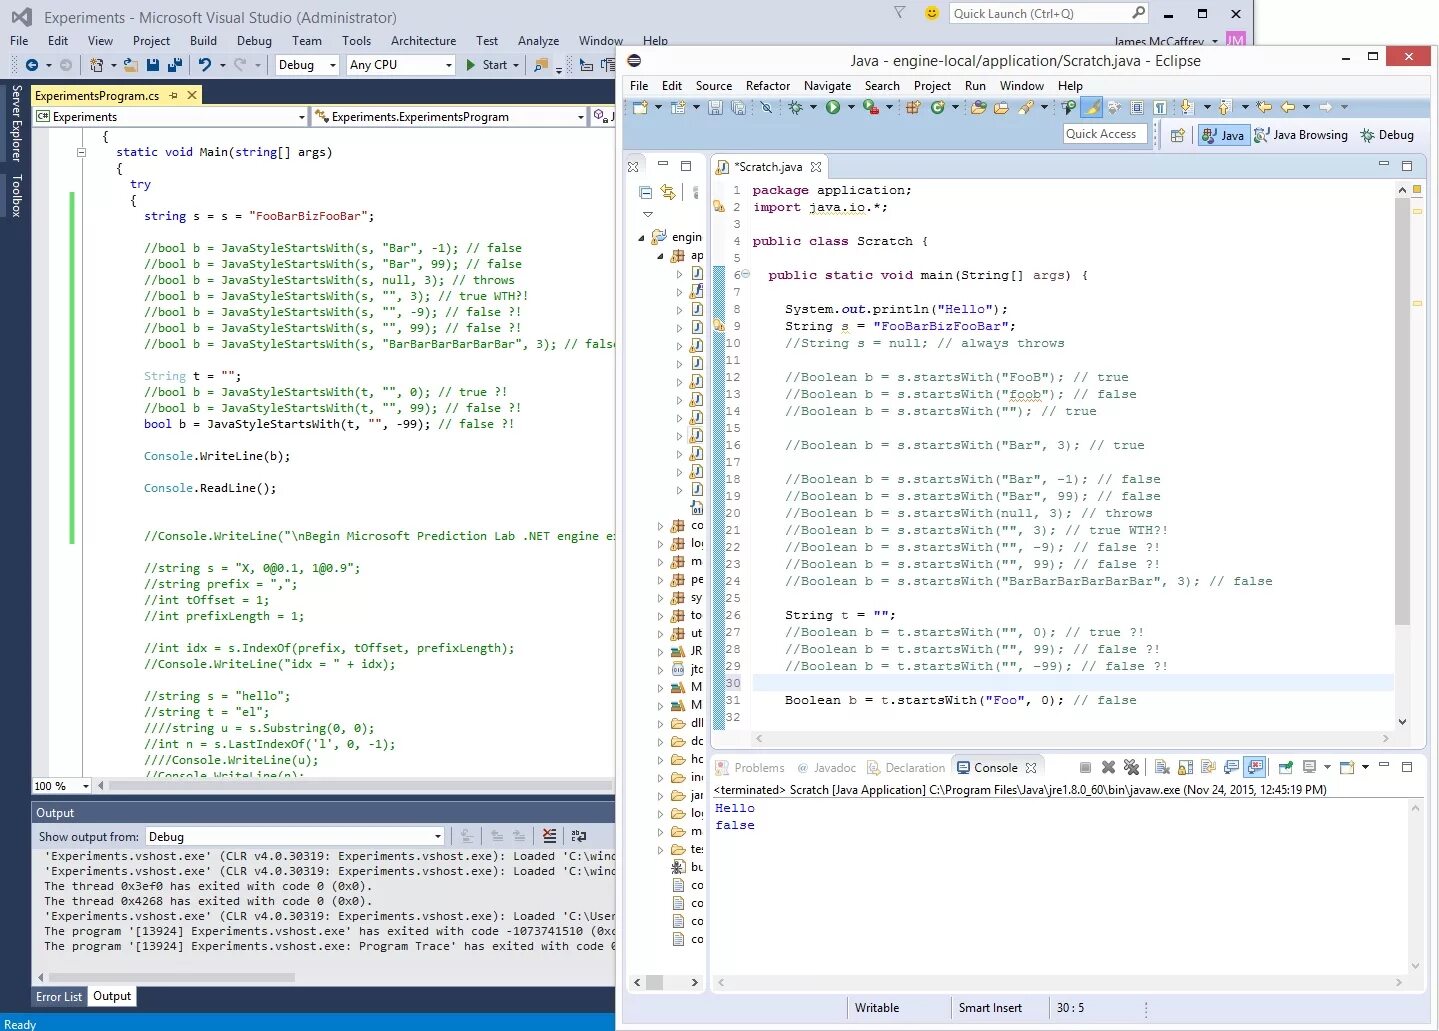Switch to Declaration tab in Eclipse
1439x1031 pixels.
point(906,768)
